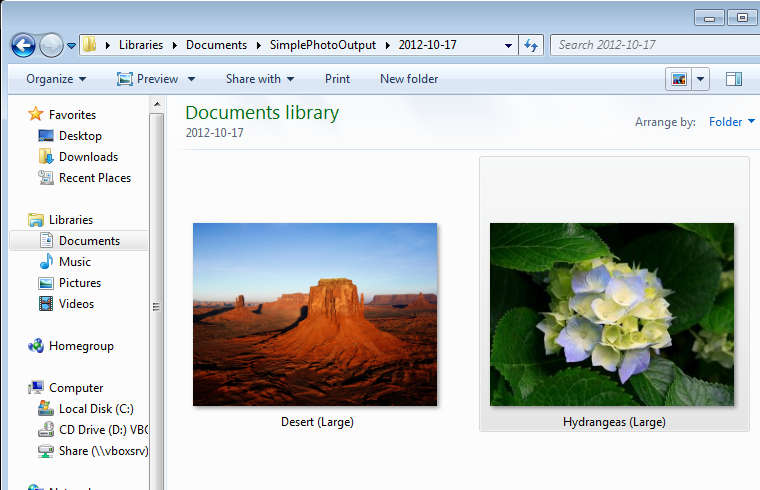The width and height of the screenshot is (760, 490).
Task: Expand the arrow before Libraries breadcrumb
Action: pos(108,45)
